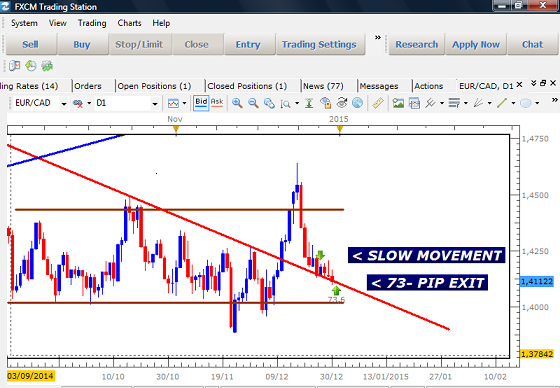560x388 pixels.
Task: Click the Sell button
Action: coord(30,44)
